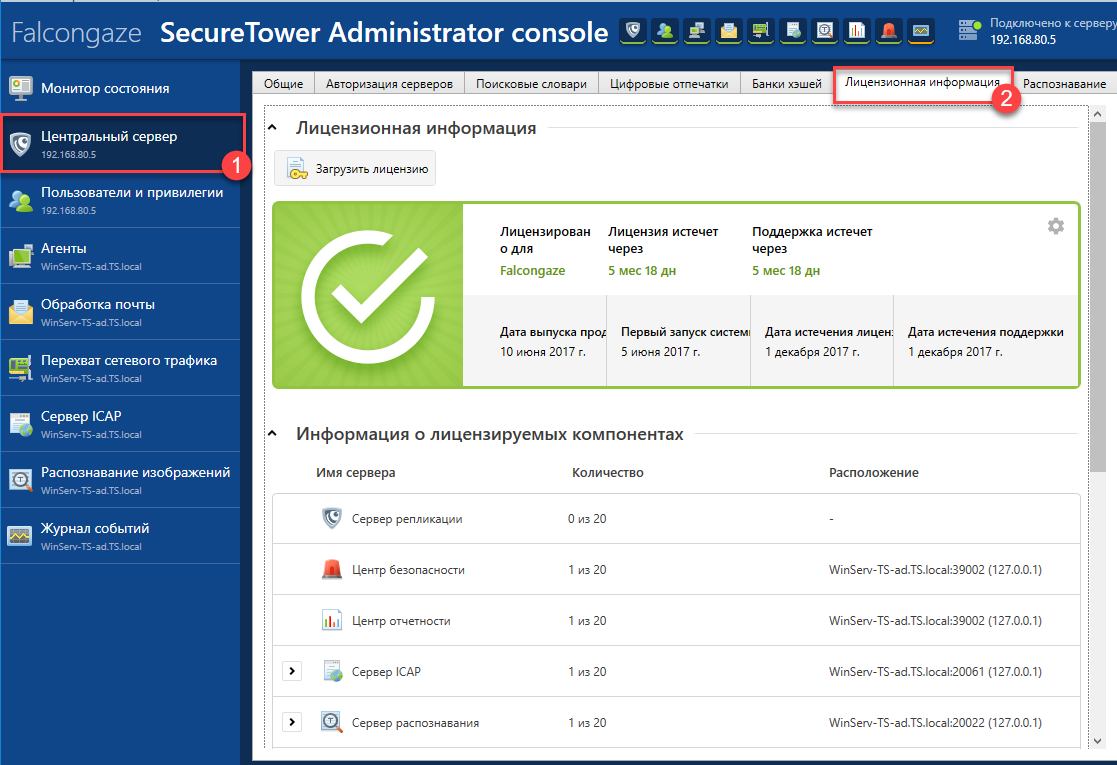Click the shield icon in the header toolbar
The image size is (1117, 765).
(x=633, y=31)
